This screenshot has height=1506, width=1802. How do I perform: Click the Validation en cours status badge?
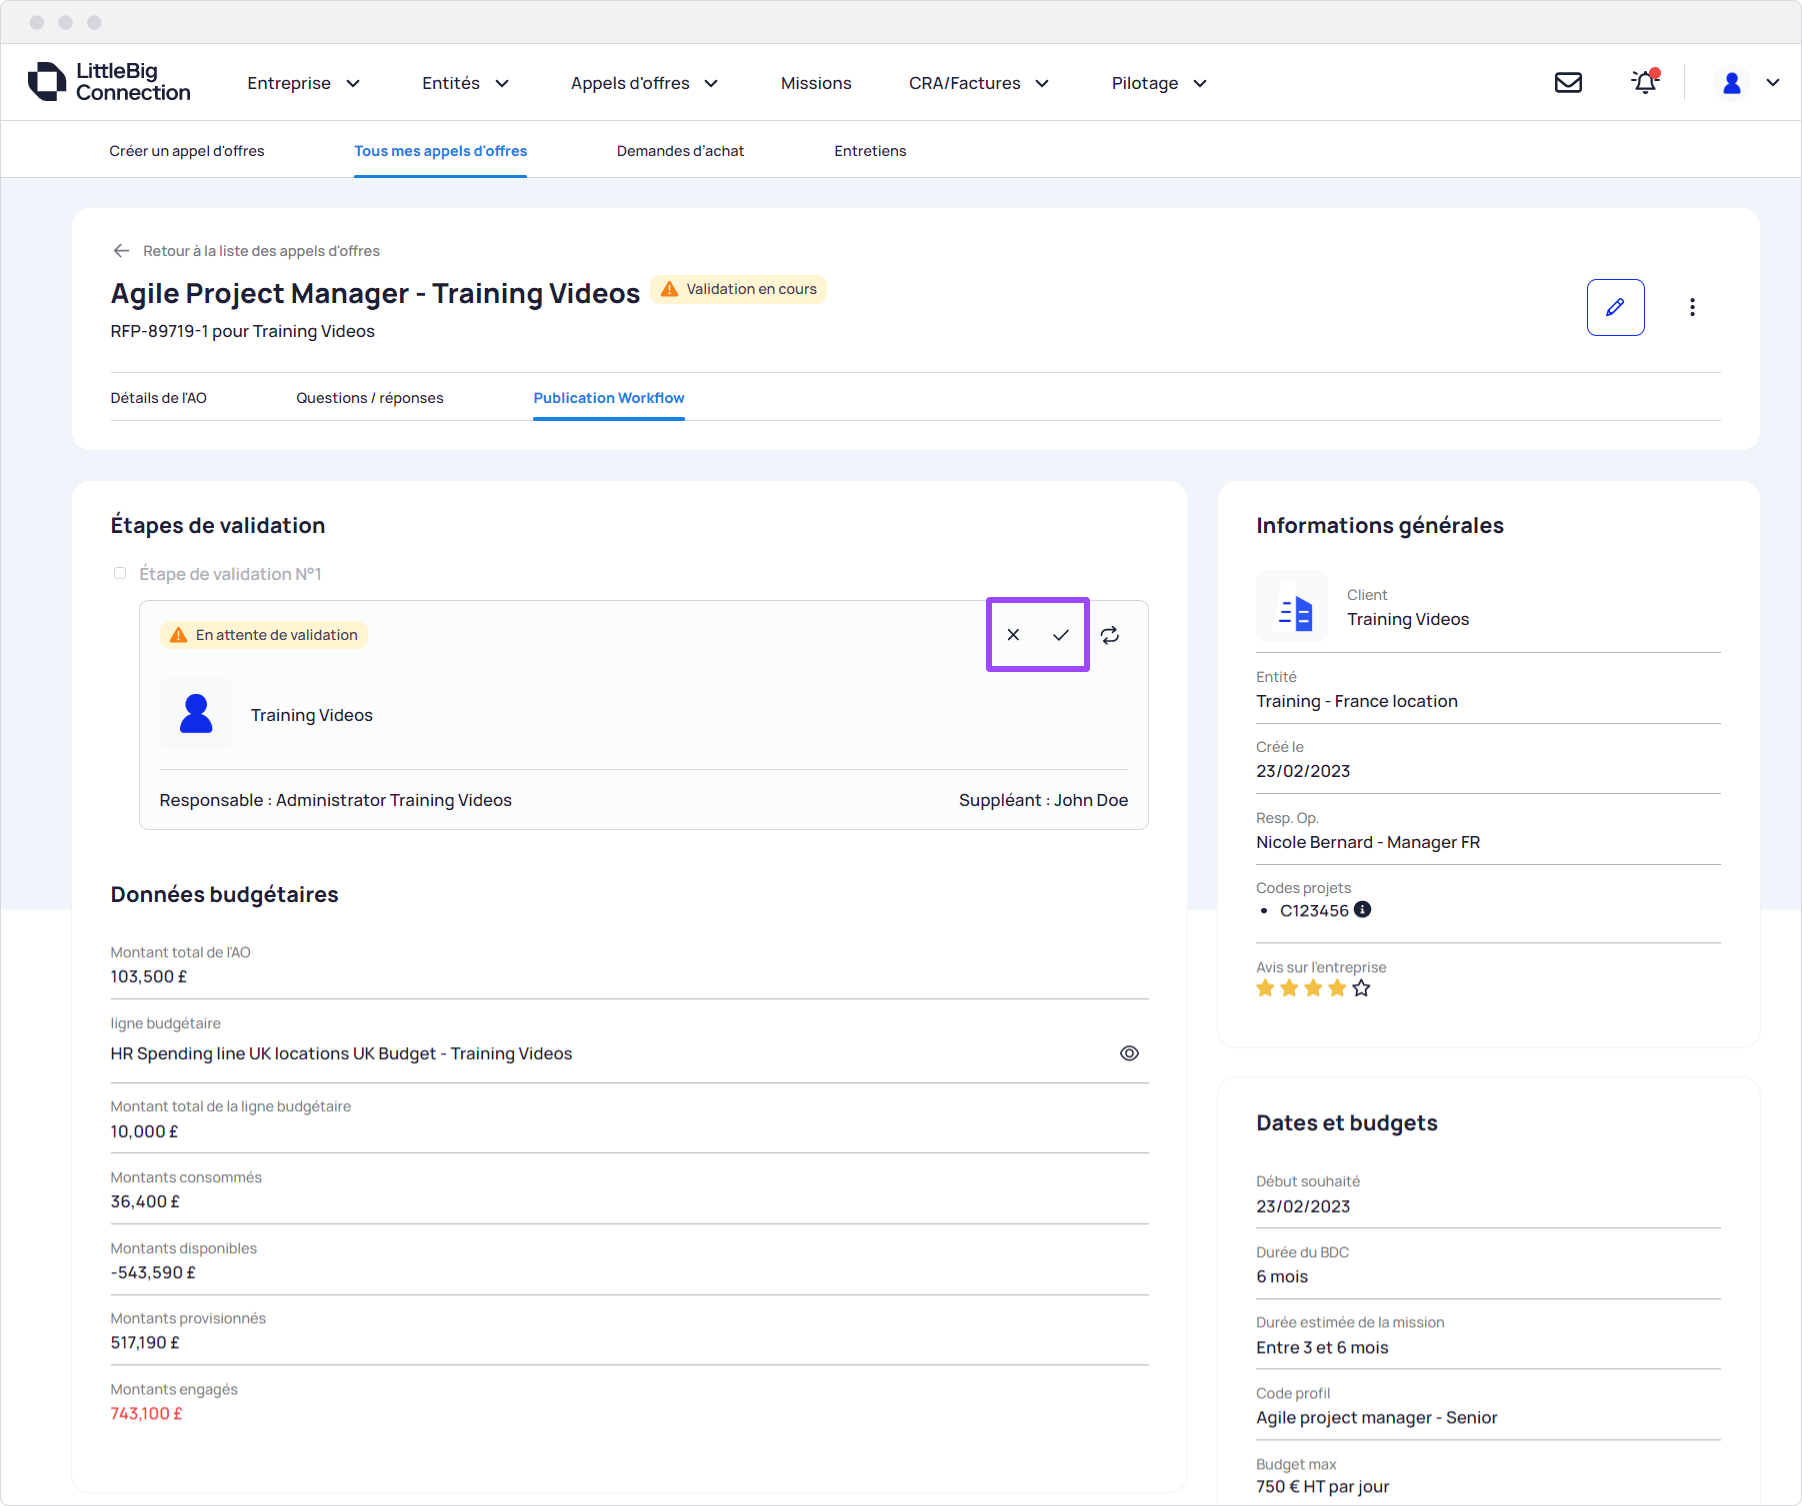[739, 289]
